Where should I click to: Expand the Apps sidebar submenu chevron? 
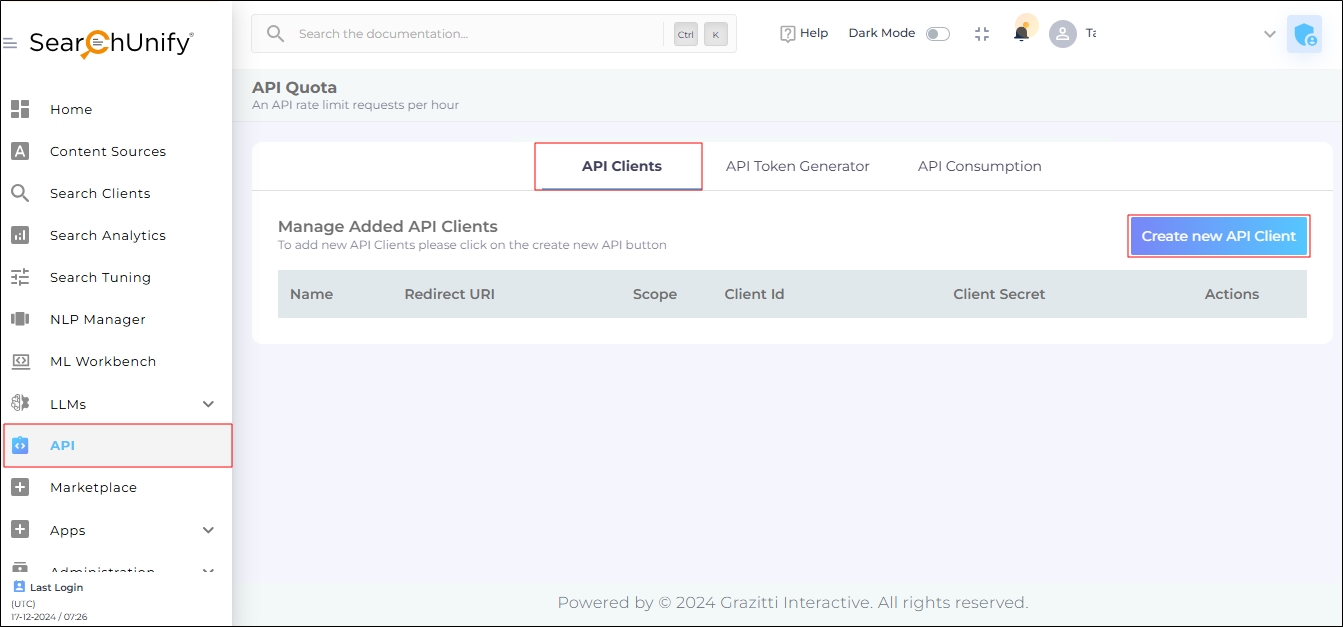click(x=208, y=530)
